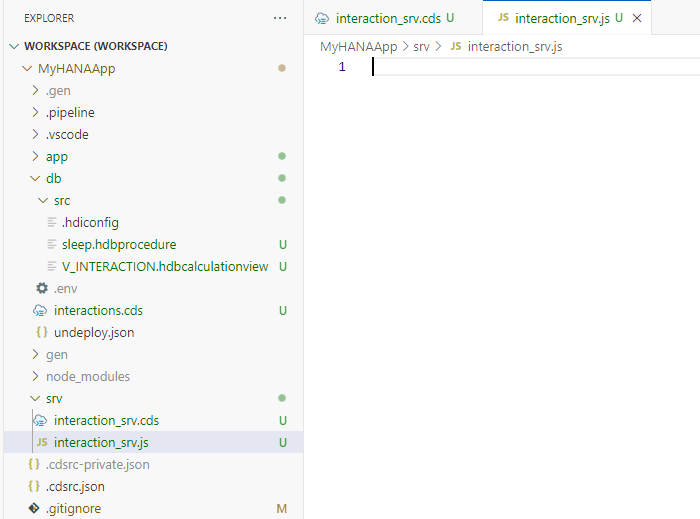
Task: Click the braces icon of undeploy.json
Action: [42, 332]
